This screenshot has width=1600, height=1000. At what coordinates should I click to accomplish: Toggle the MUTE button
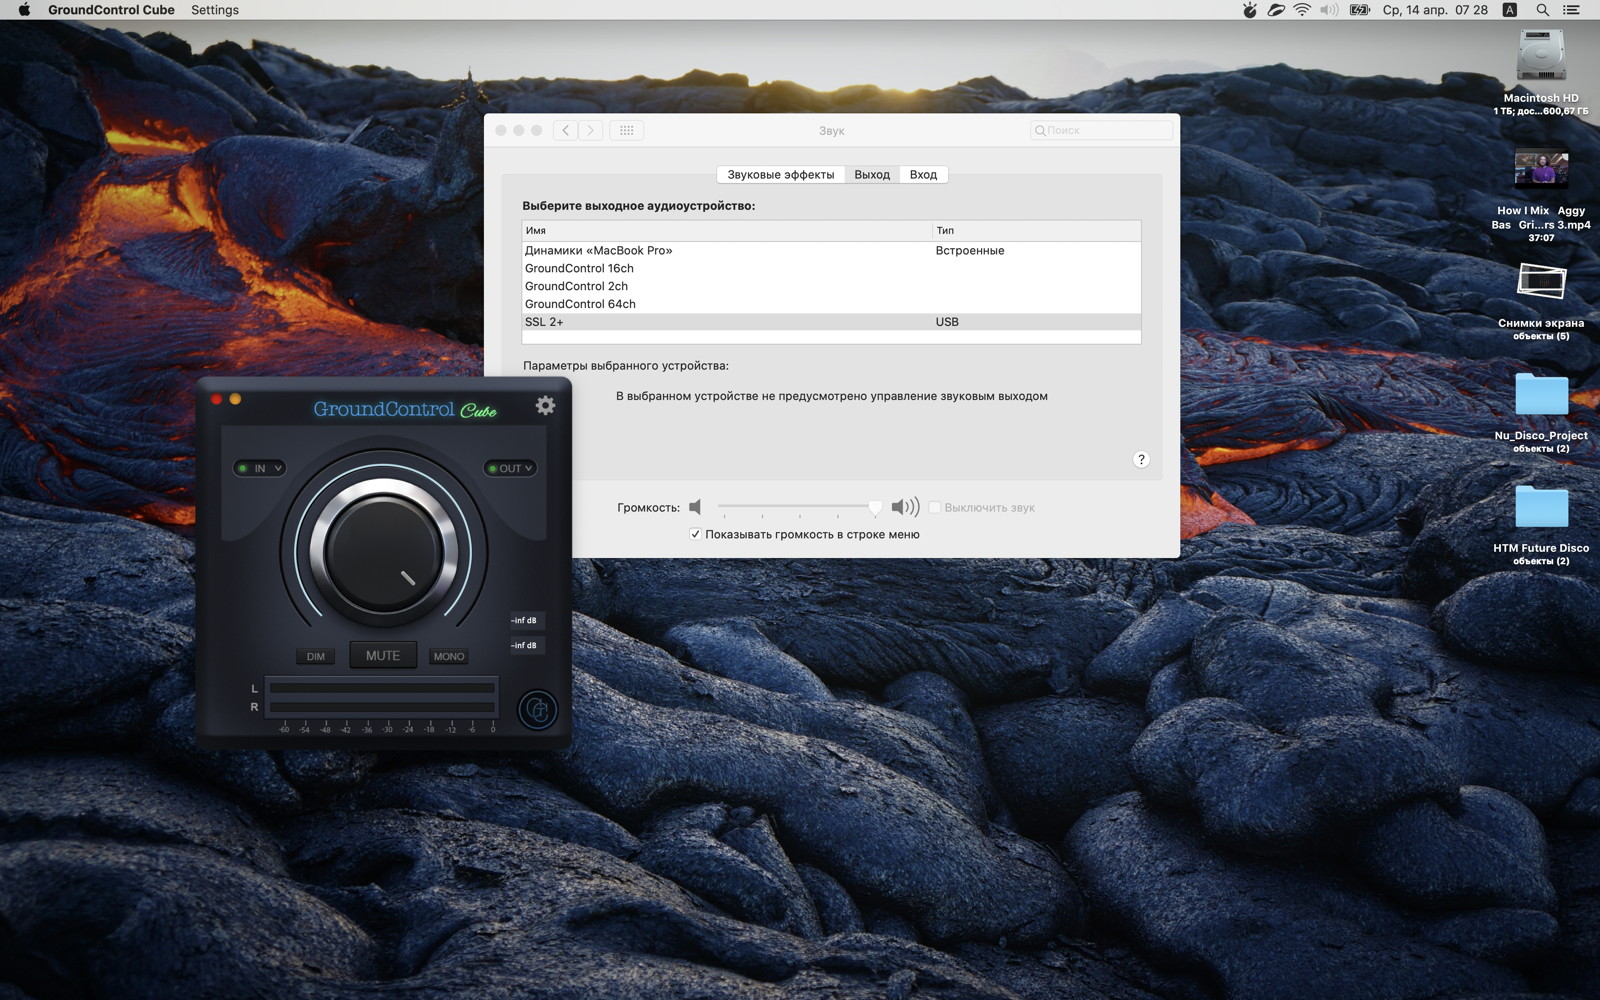[x=383, y=655]
